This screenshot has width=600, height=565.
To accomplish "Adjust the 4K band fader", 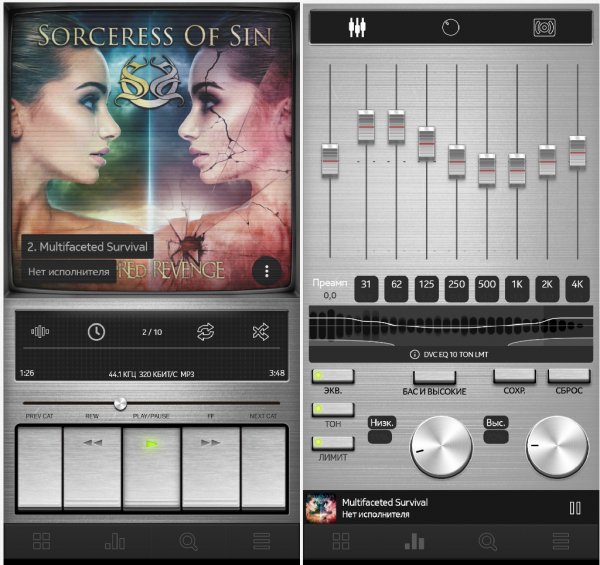I will click(x=577, y=151).
